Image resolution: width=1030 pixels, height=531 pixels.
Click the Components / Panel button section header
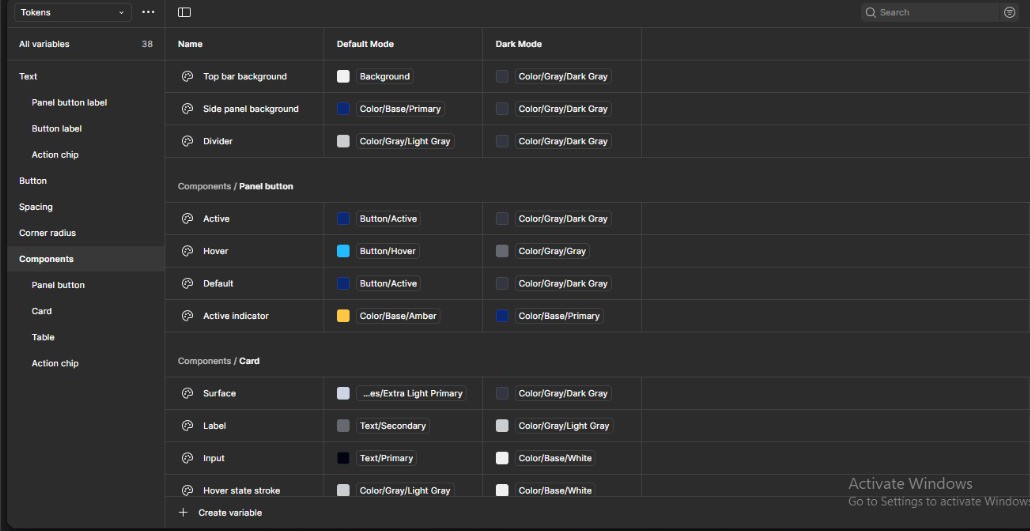coord(235,187)
